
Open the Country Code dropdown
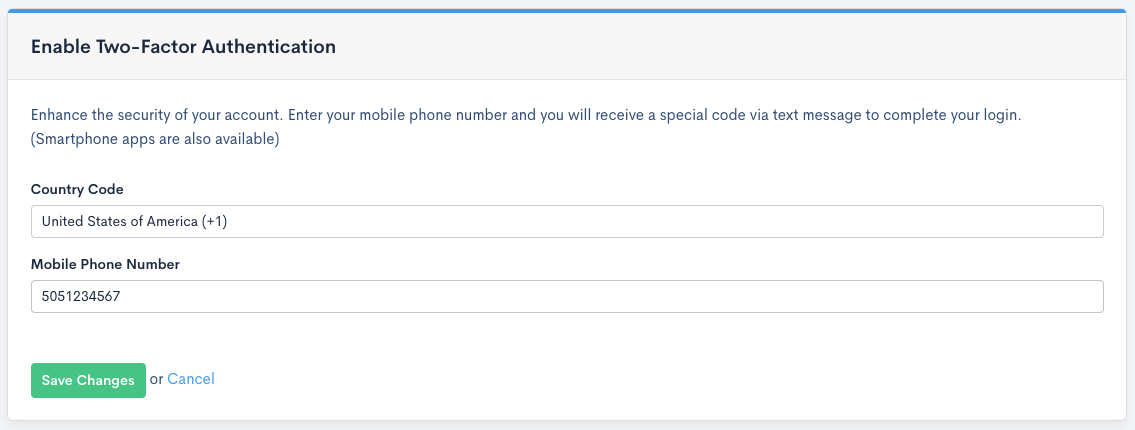pyautogui.click(x=566, y=222)
